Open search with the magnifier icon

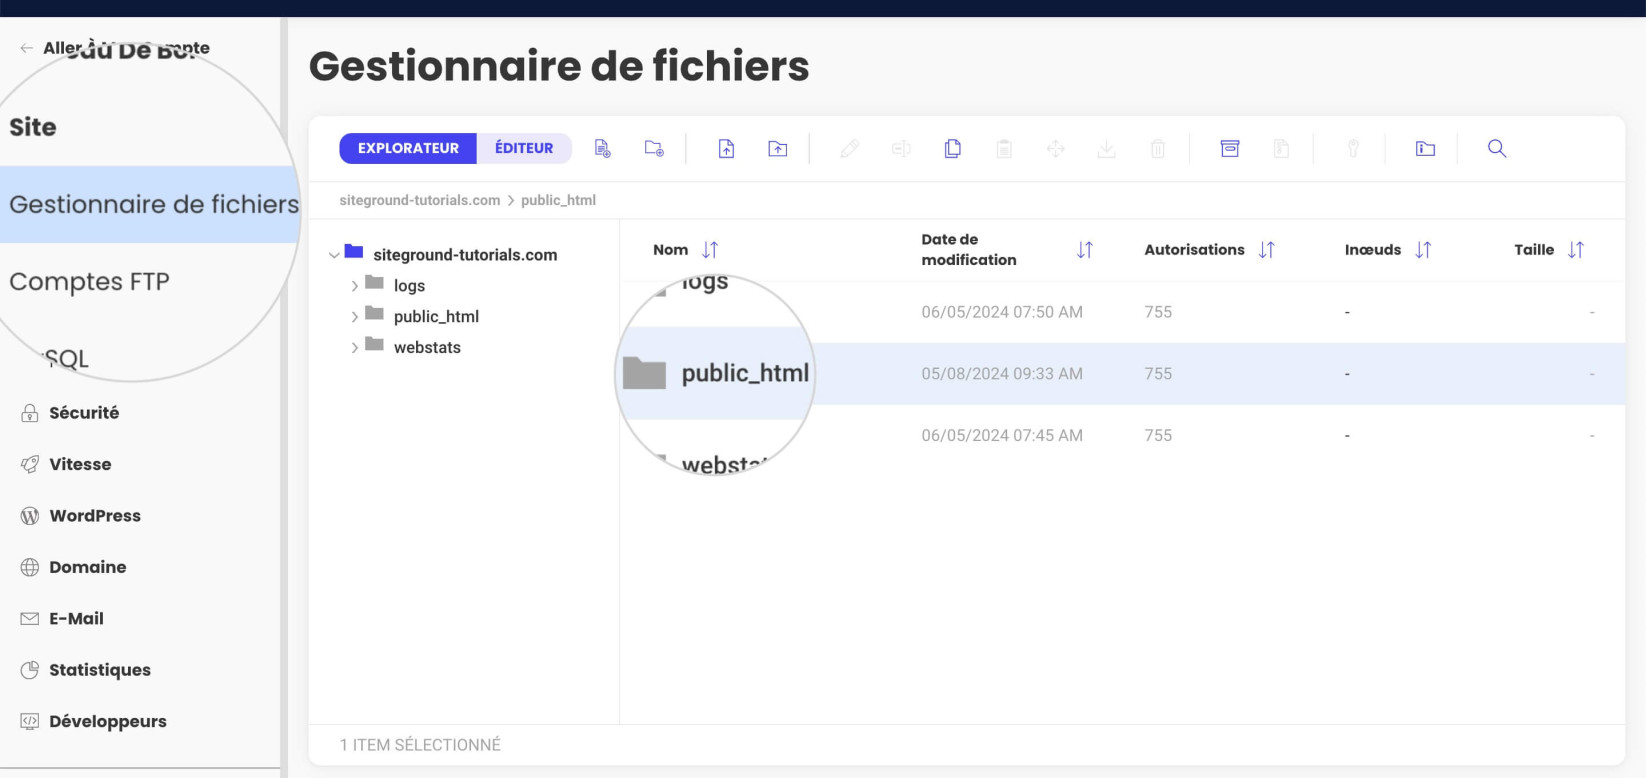click(x=1497, y=148)
